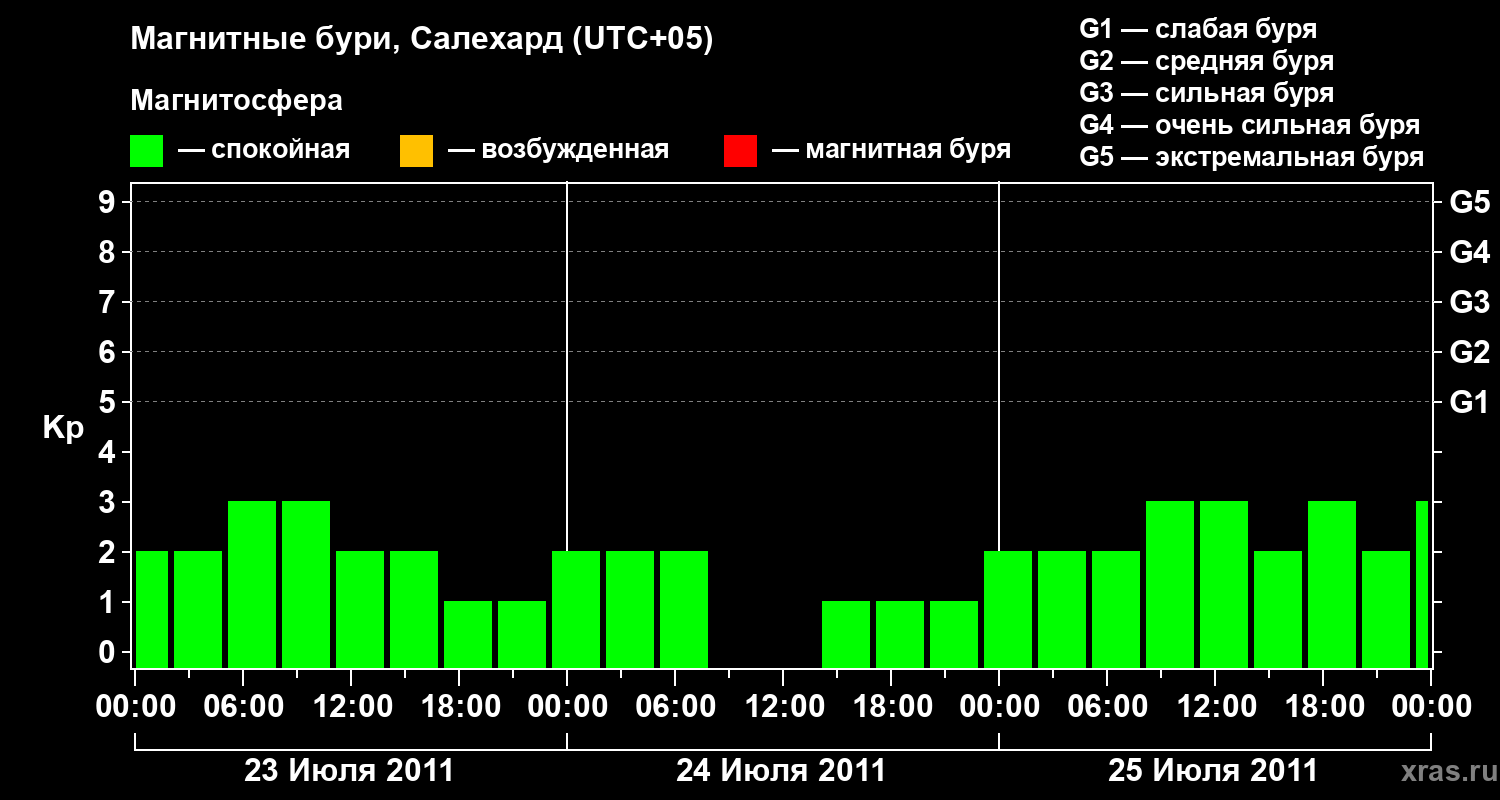Click the red 'магнитная буря' legend swatch
1500x800 pixels.
[740, 151]
